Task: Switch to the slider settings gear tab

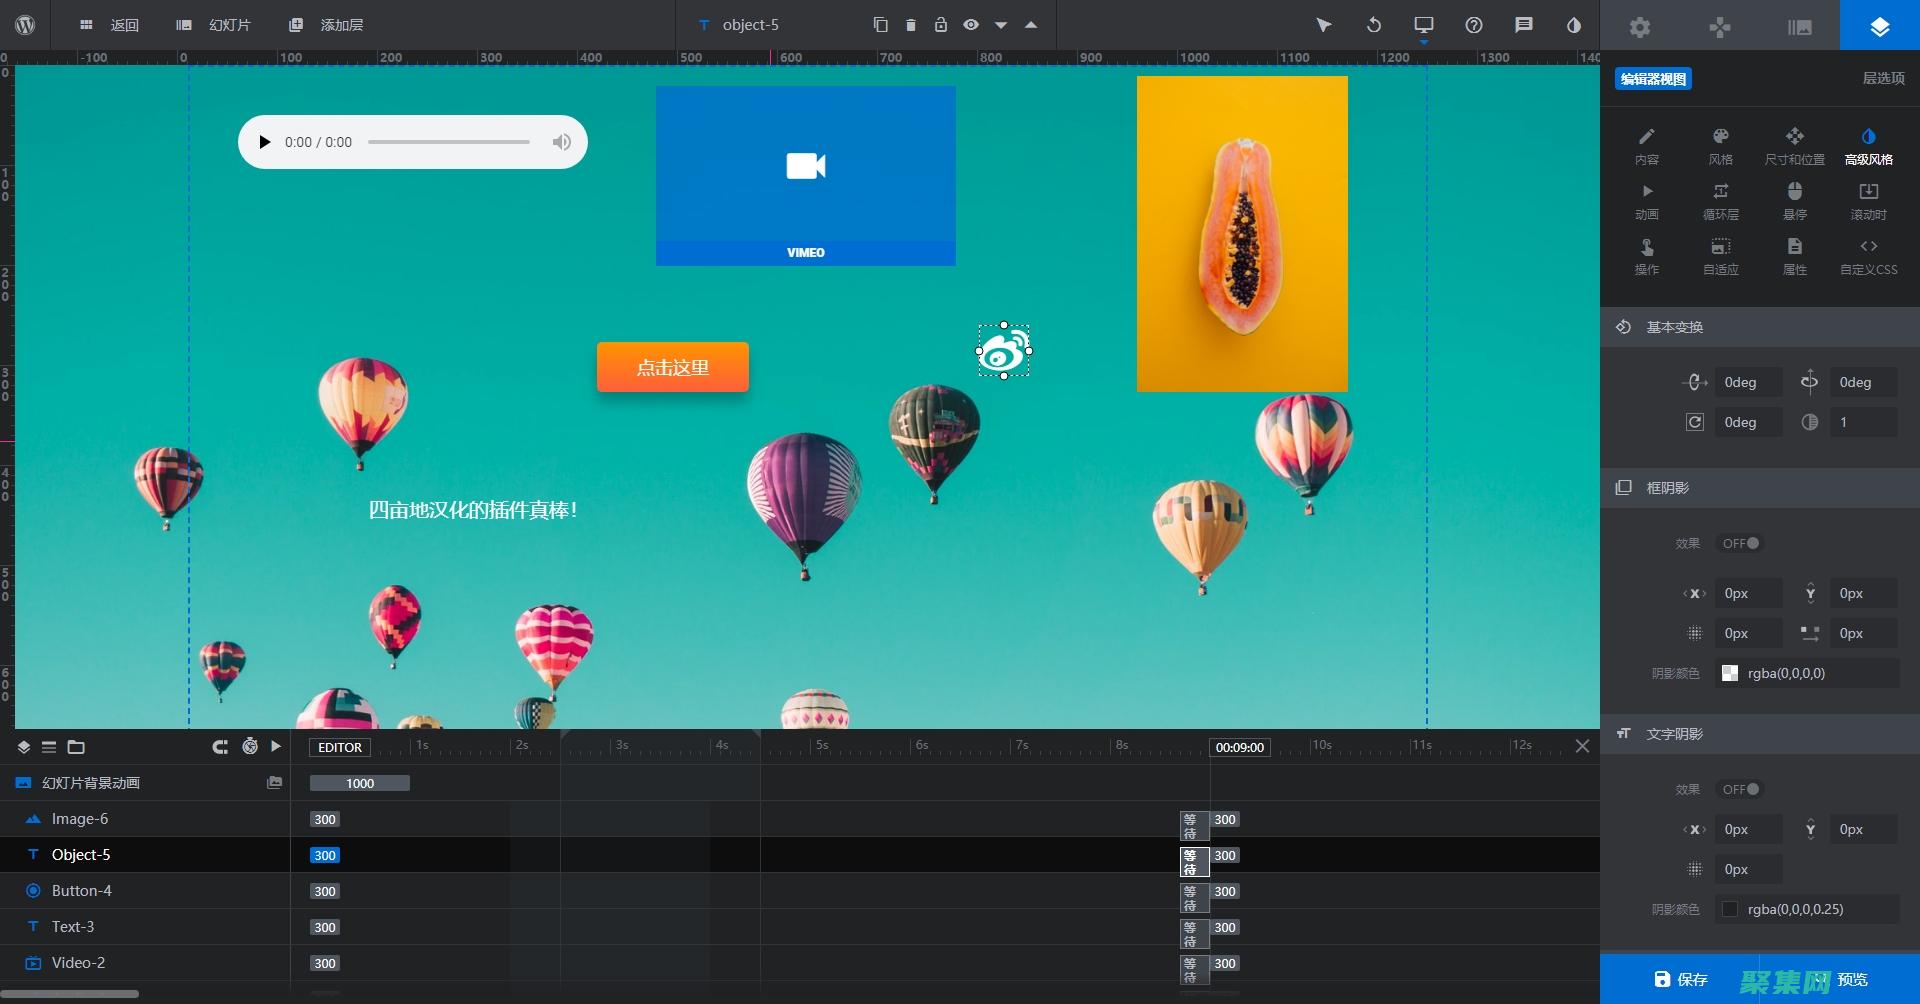Action: (1640, 27)
